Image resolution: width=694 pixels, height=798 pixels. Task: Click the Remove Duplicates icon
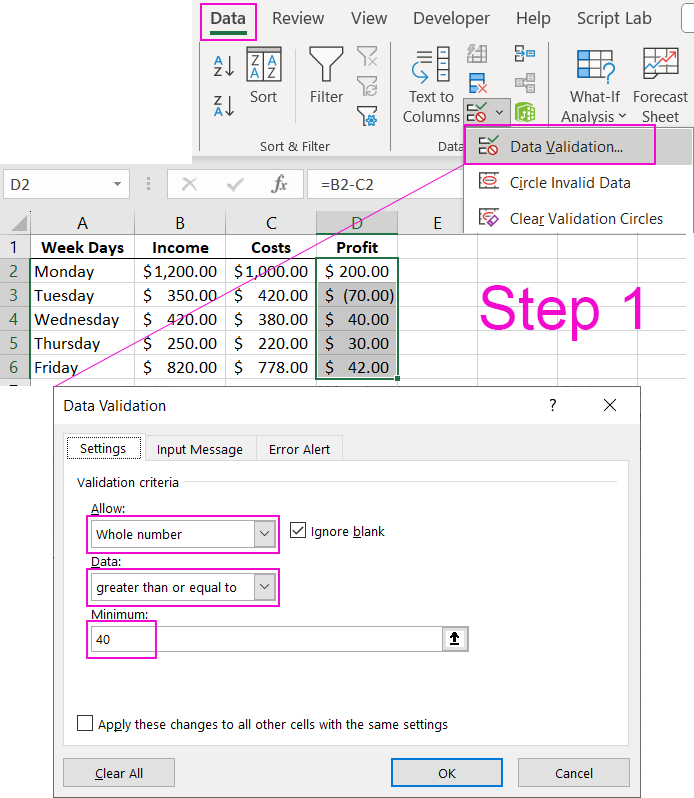pos(477,83)
